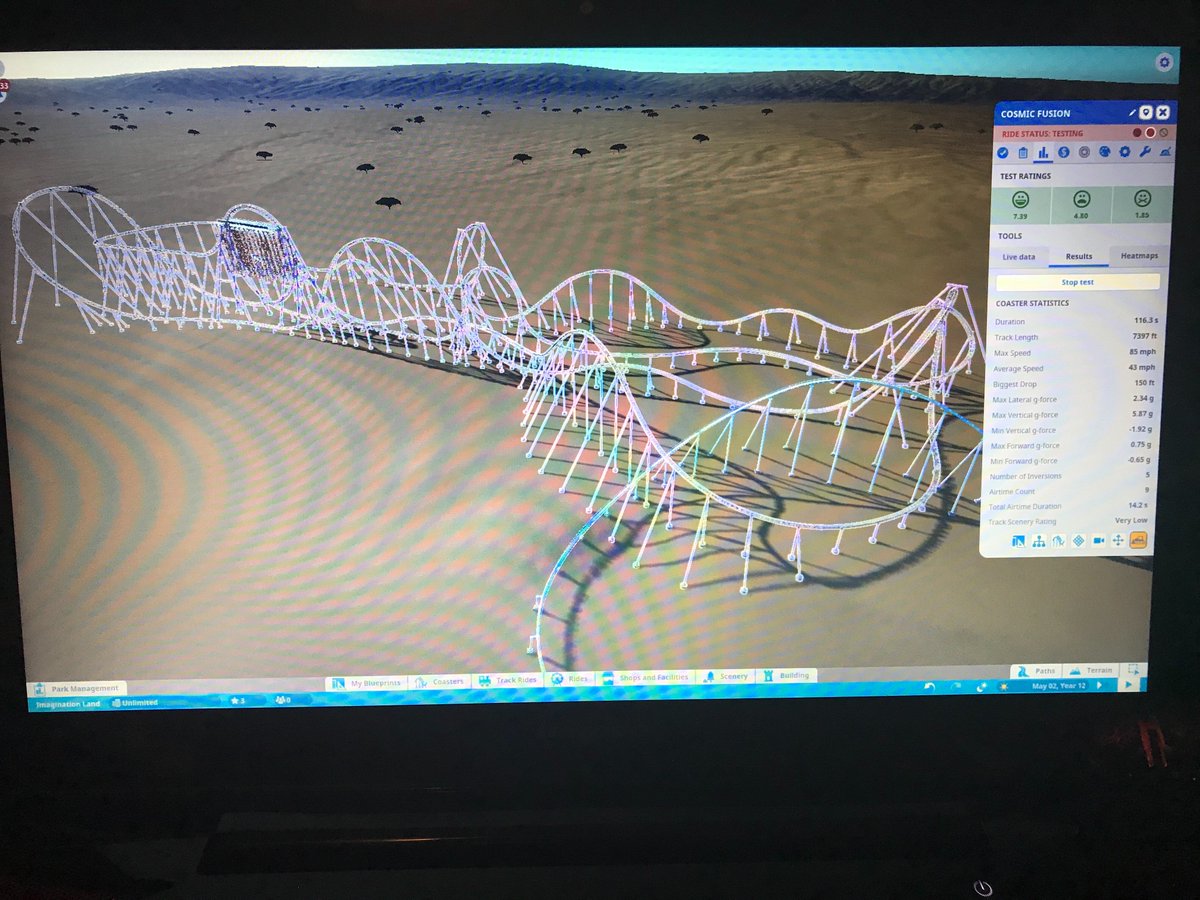Open the ride statistics bar-chart tab
This screenshot has height=900, width=1200.
pos(1043,153)
